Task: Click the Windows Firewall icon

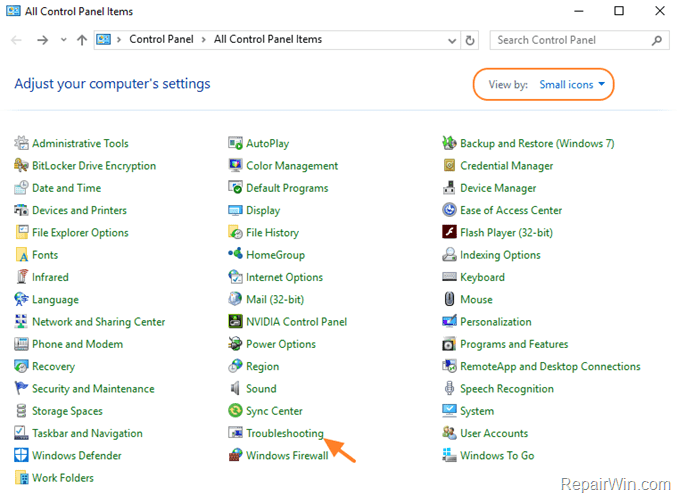Action: coord(235,455)
